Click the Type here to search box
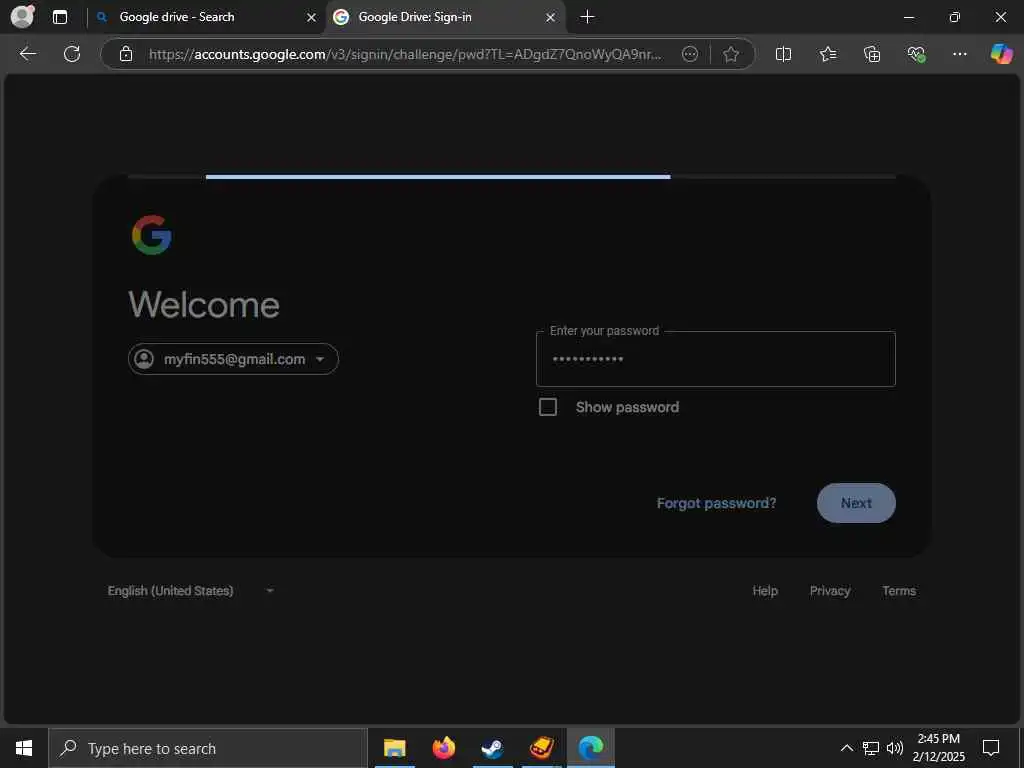This screenshot has height=768, width=1024. click(208, 748)
